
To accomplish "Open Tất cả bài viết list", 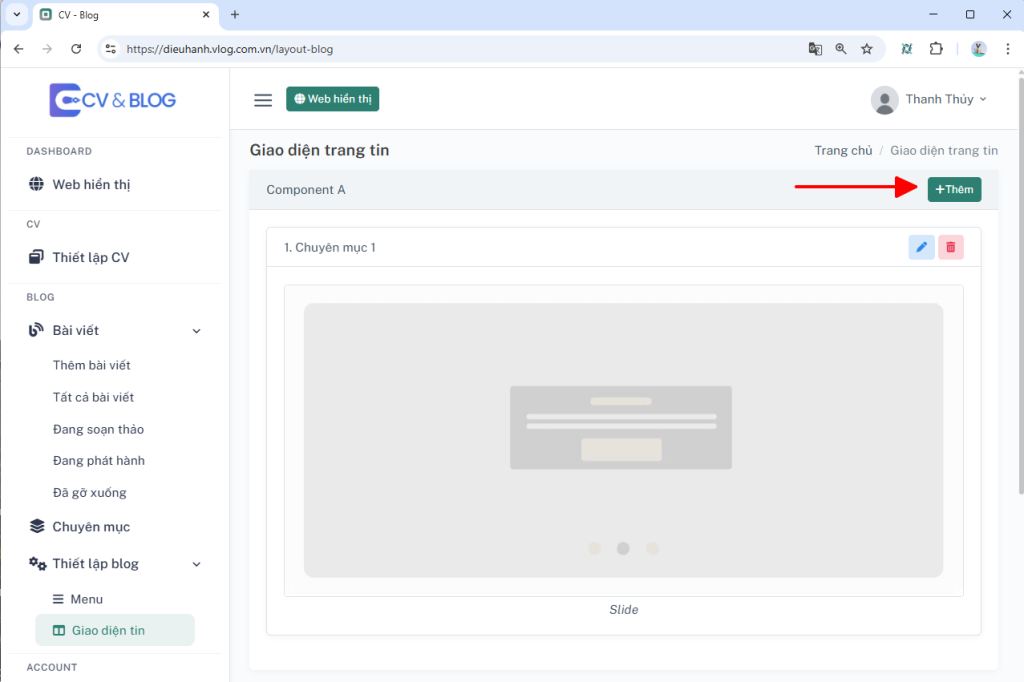I will coord(93,397).
